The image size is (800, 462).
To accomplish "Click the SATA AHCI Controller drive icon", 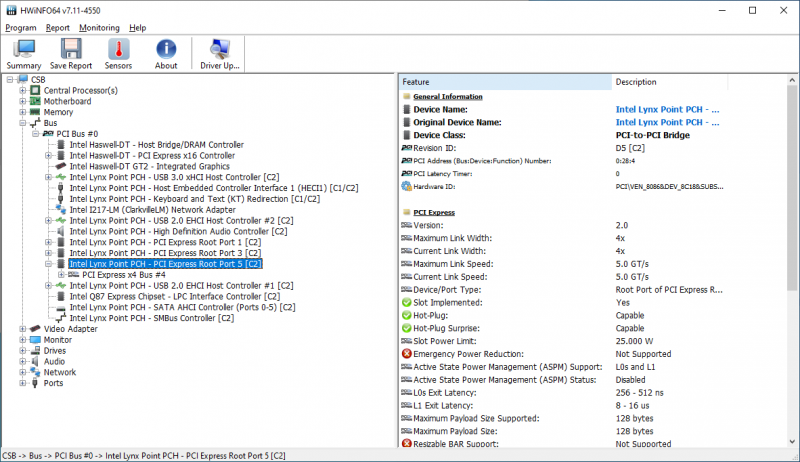I will [x=61, y=307].
